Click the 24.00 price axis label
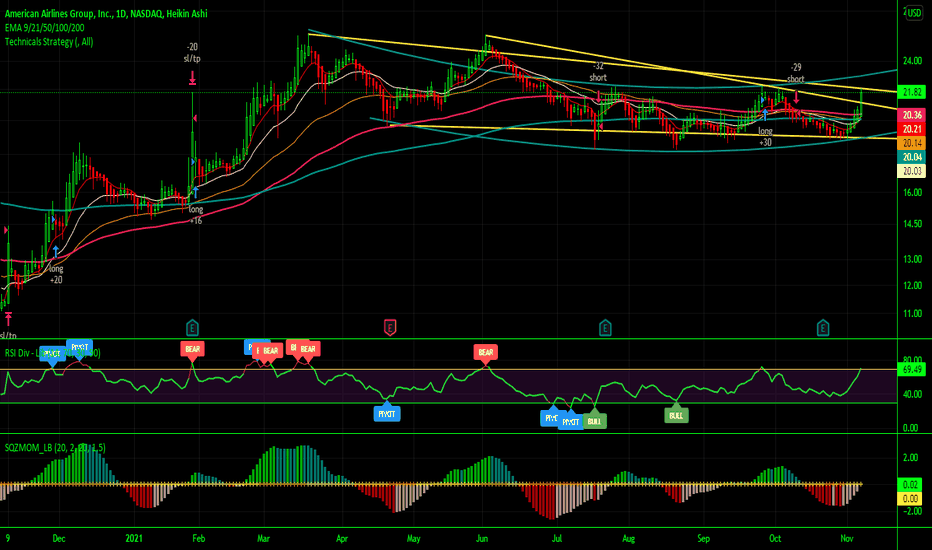 [x=912, y=61]
